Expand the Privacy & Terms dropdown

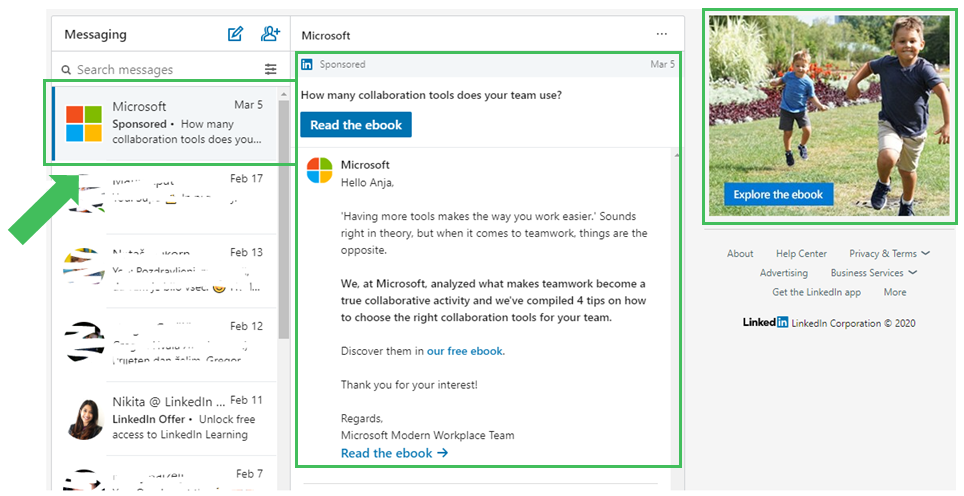(x=889, y=253)
